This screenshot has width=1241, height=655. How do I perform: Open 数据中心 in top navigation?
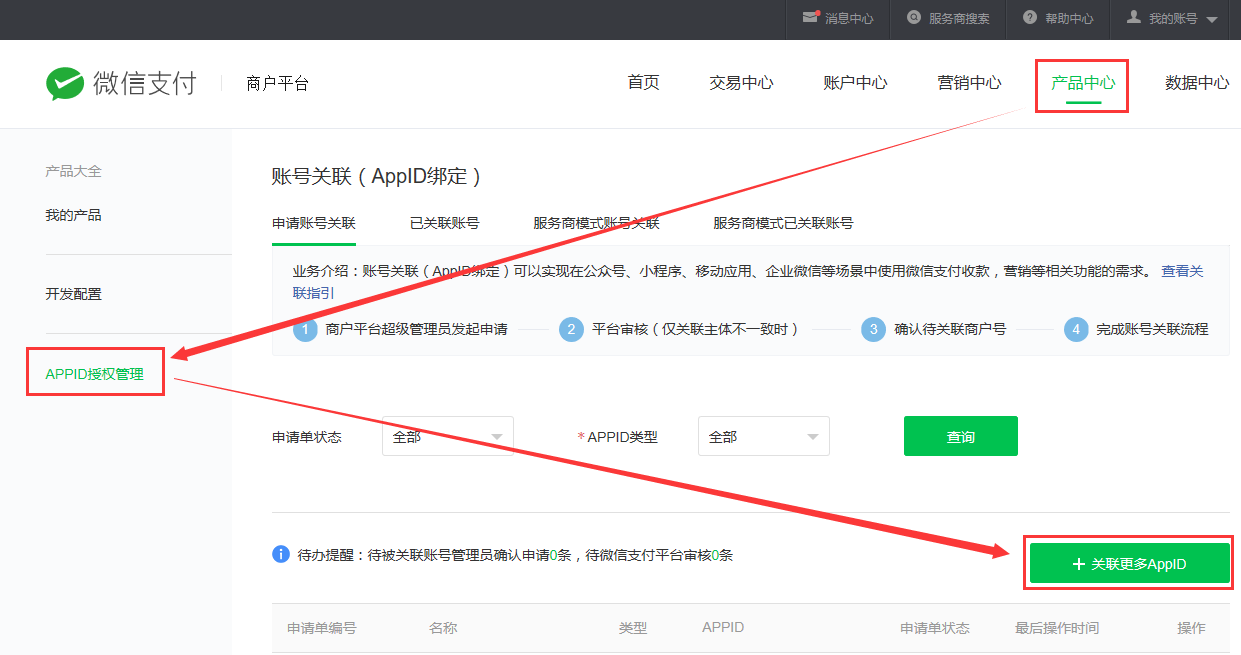click(x=1197, y=83)
